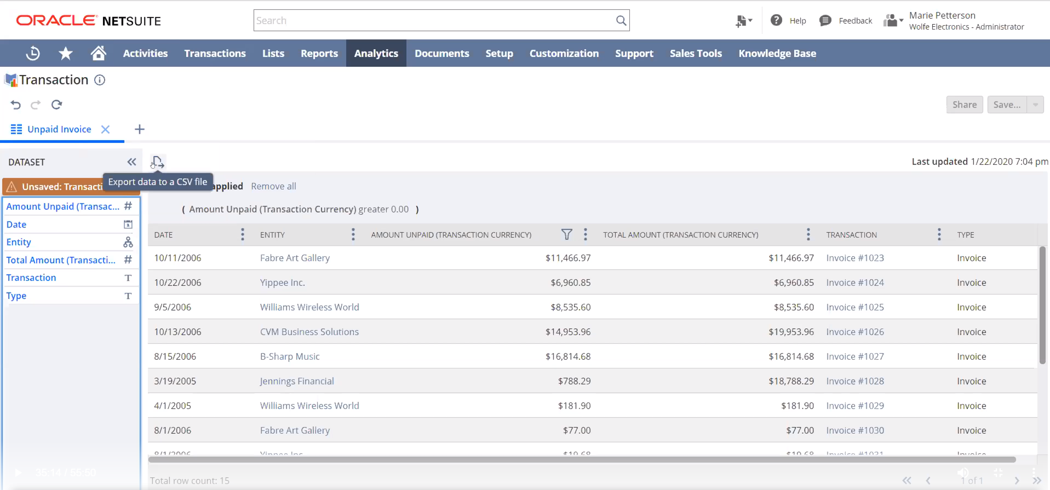Image resolution: width=1050 pixels, height=490 pixels.
Task: Open the Save button dropdown arrow
Action: coord(1035,105)
